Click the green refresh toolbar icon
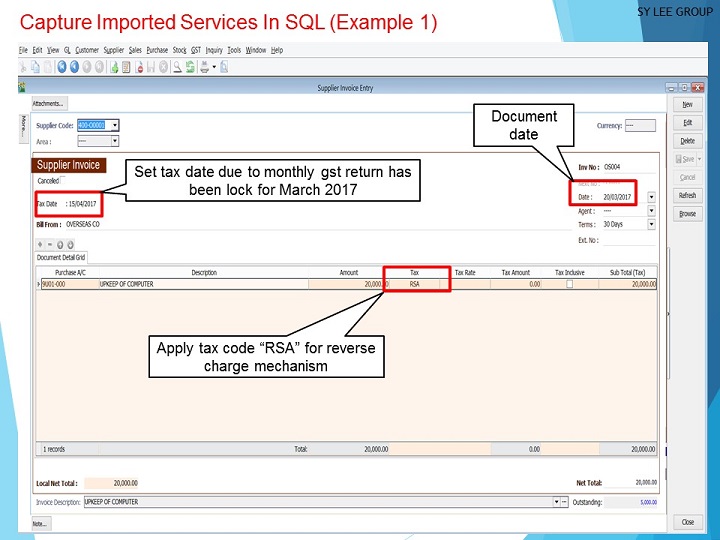 189,67
